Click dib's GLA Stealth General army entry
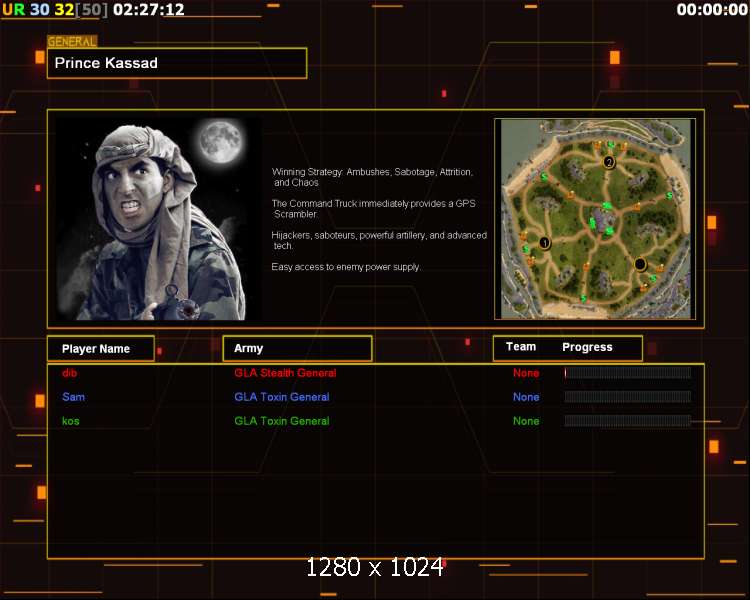This screenshot has height=600, width=750. coord(285,373)
